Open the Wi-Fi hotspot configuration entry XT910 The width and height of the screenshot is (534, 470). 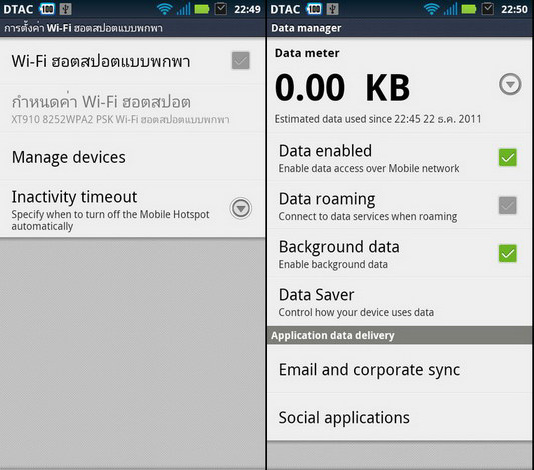point(132,109)
